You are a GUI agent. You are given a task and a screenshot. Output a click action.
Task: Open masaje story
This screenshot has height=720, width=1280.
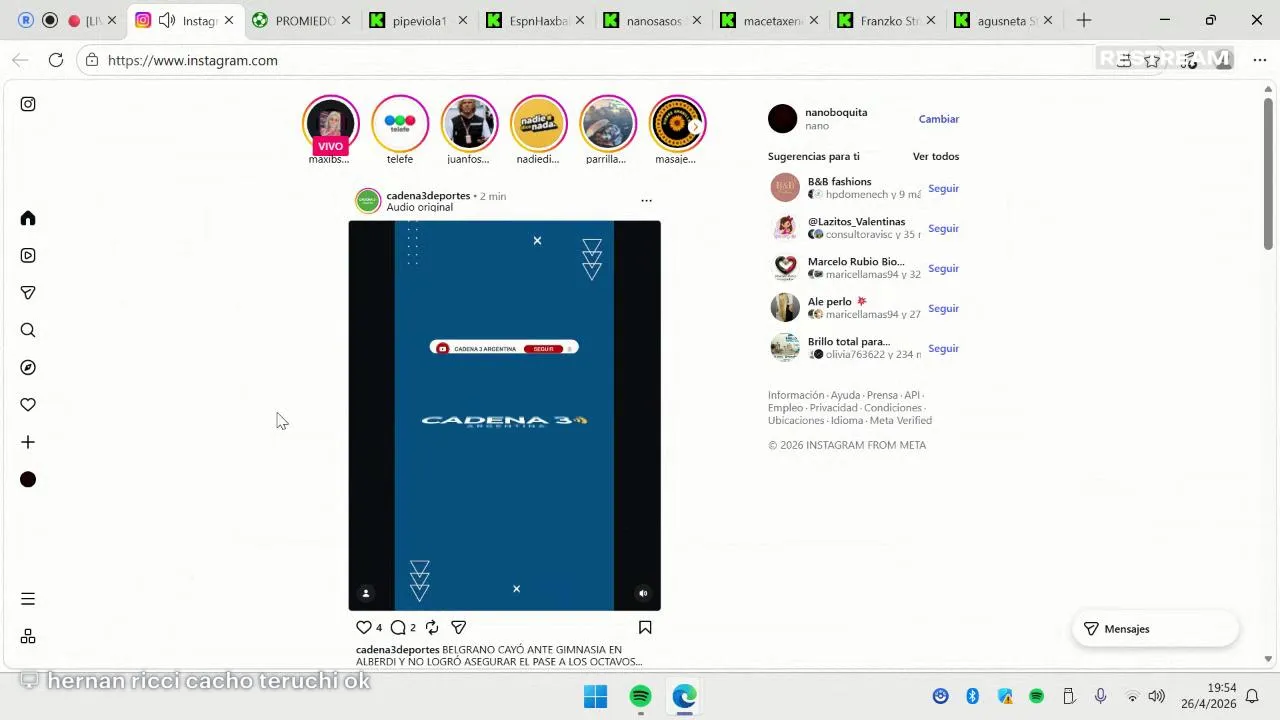[677, 124]
